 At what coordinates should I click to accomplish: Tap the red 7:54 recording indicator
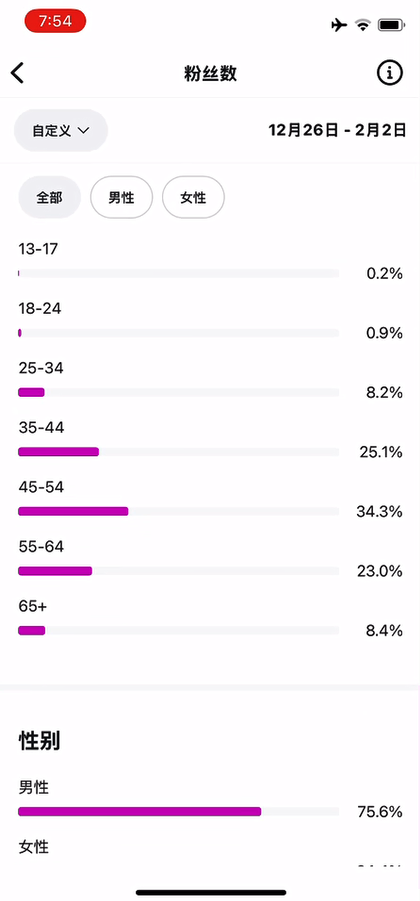(x=55, y=21)
